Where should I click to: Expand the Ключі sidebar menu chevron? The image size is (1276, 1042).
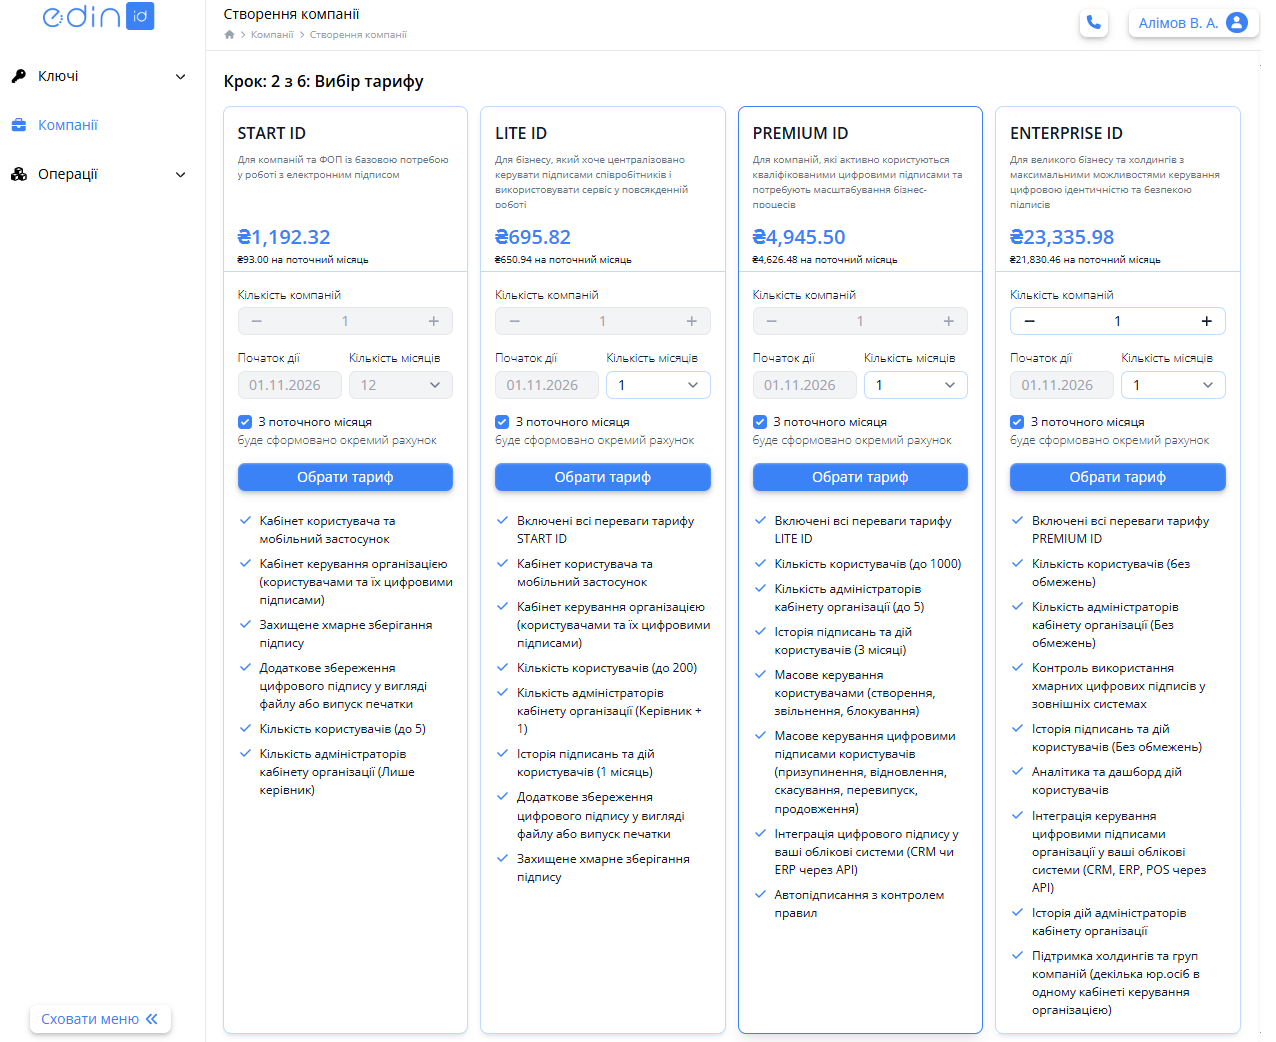pos(181,76)
